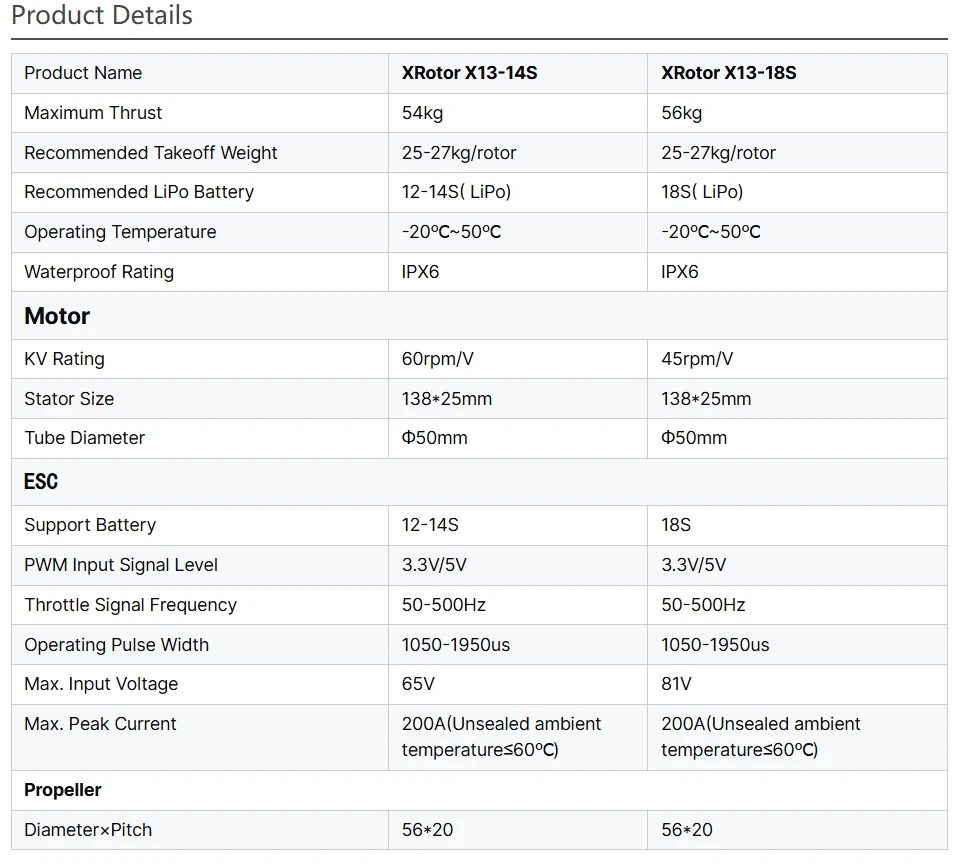Select the 'Max. Peak Current' label

(x=100, y=724)
